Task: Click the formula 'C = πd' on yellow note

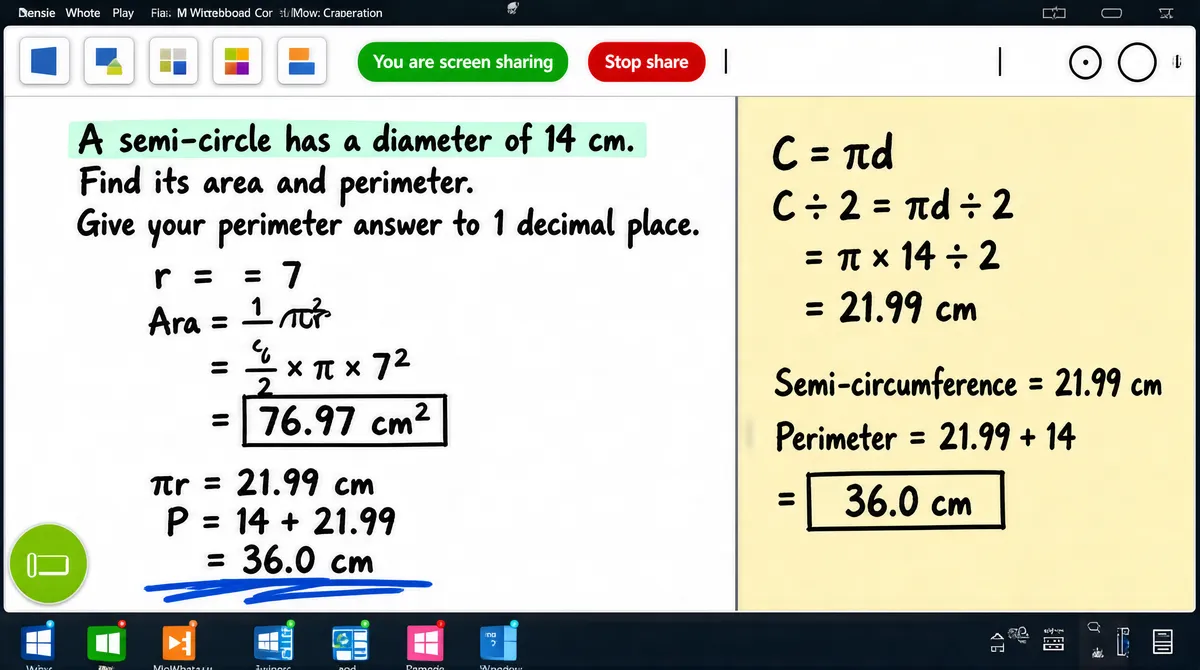Action: point(833,155)
